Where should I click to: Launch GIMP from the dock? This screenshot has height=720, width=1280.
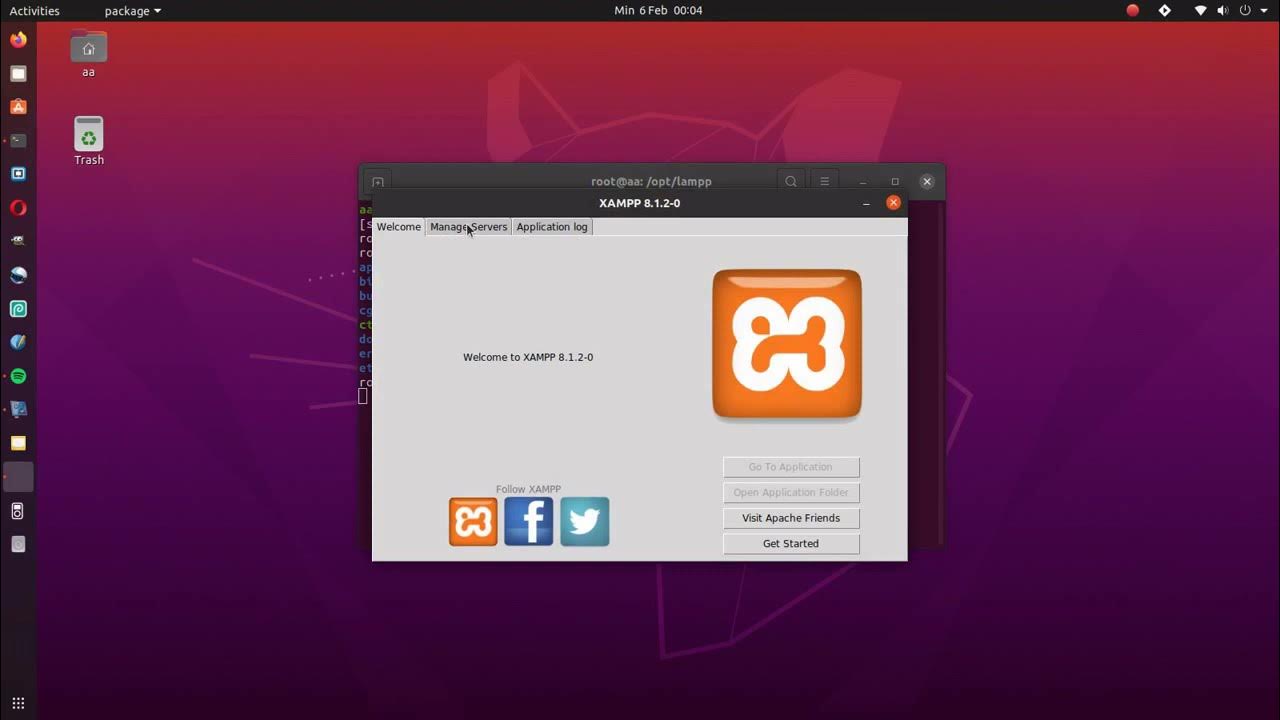pyautogui.click(x=18, y=241)
